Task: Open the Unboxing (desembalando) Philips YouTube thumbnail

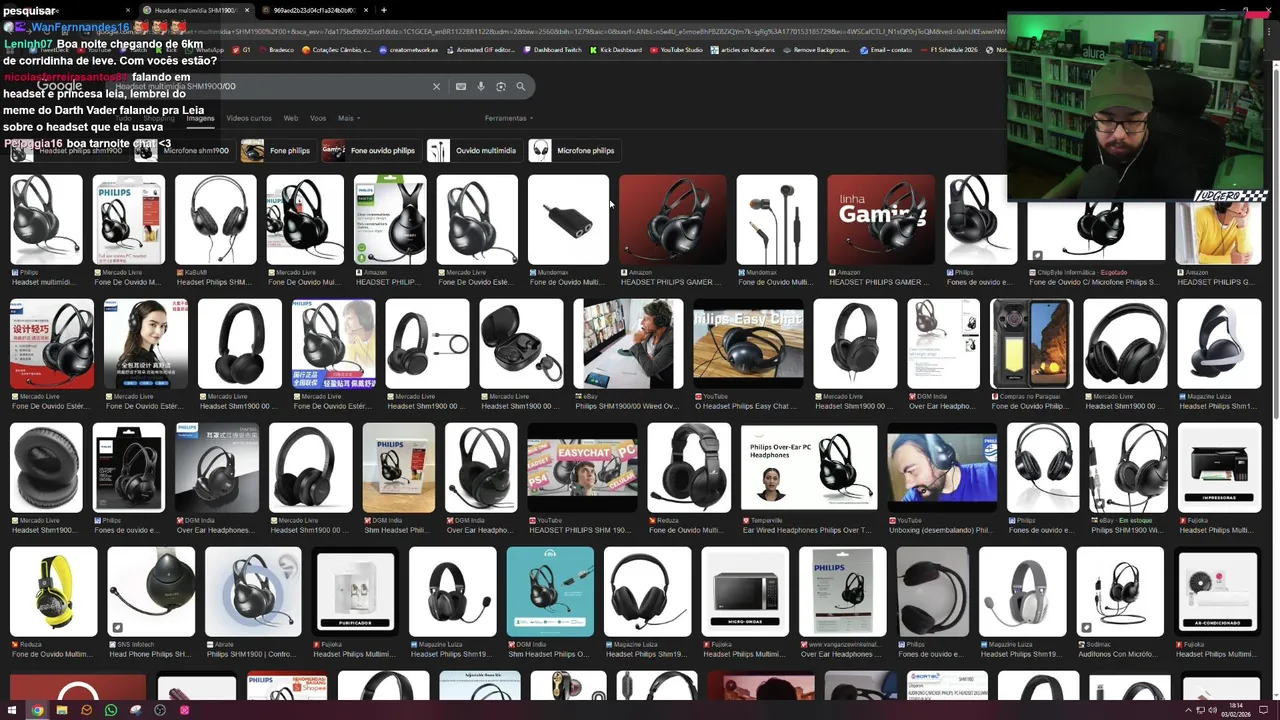Action: pyautogui.click(x=942, y=468)
